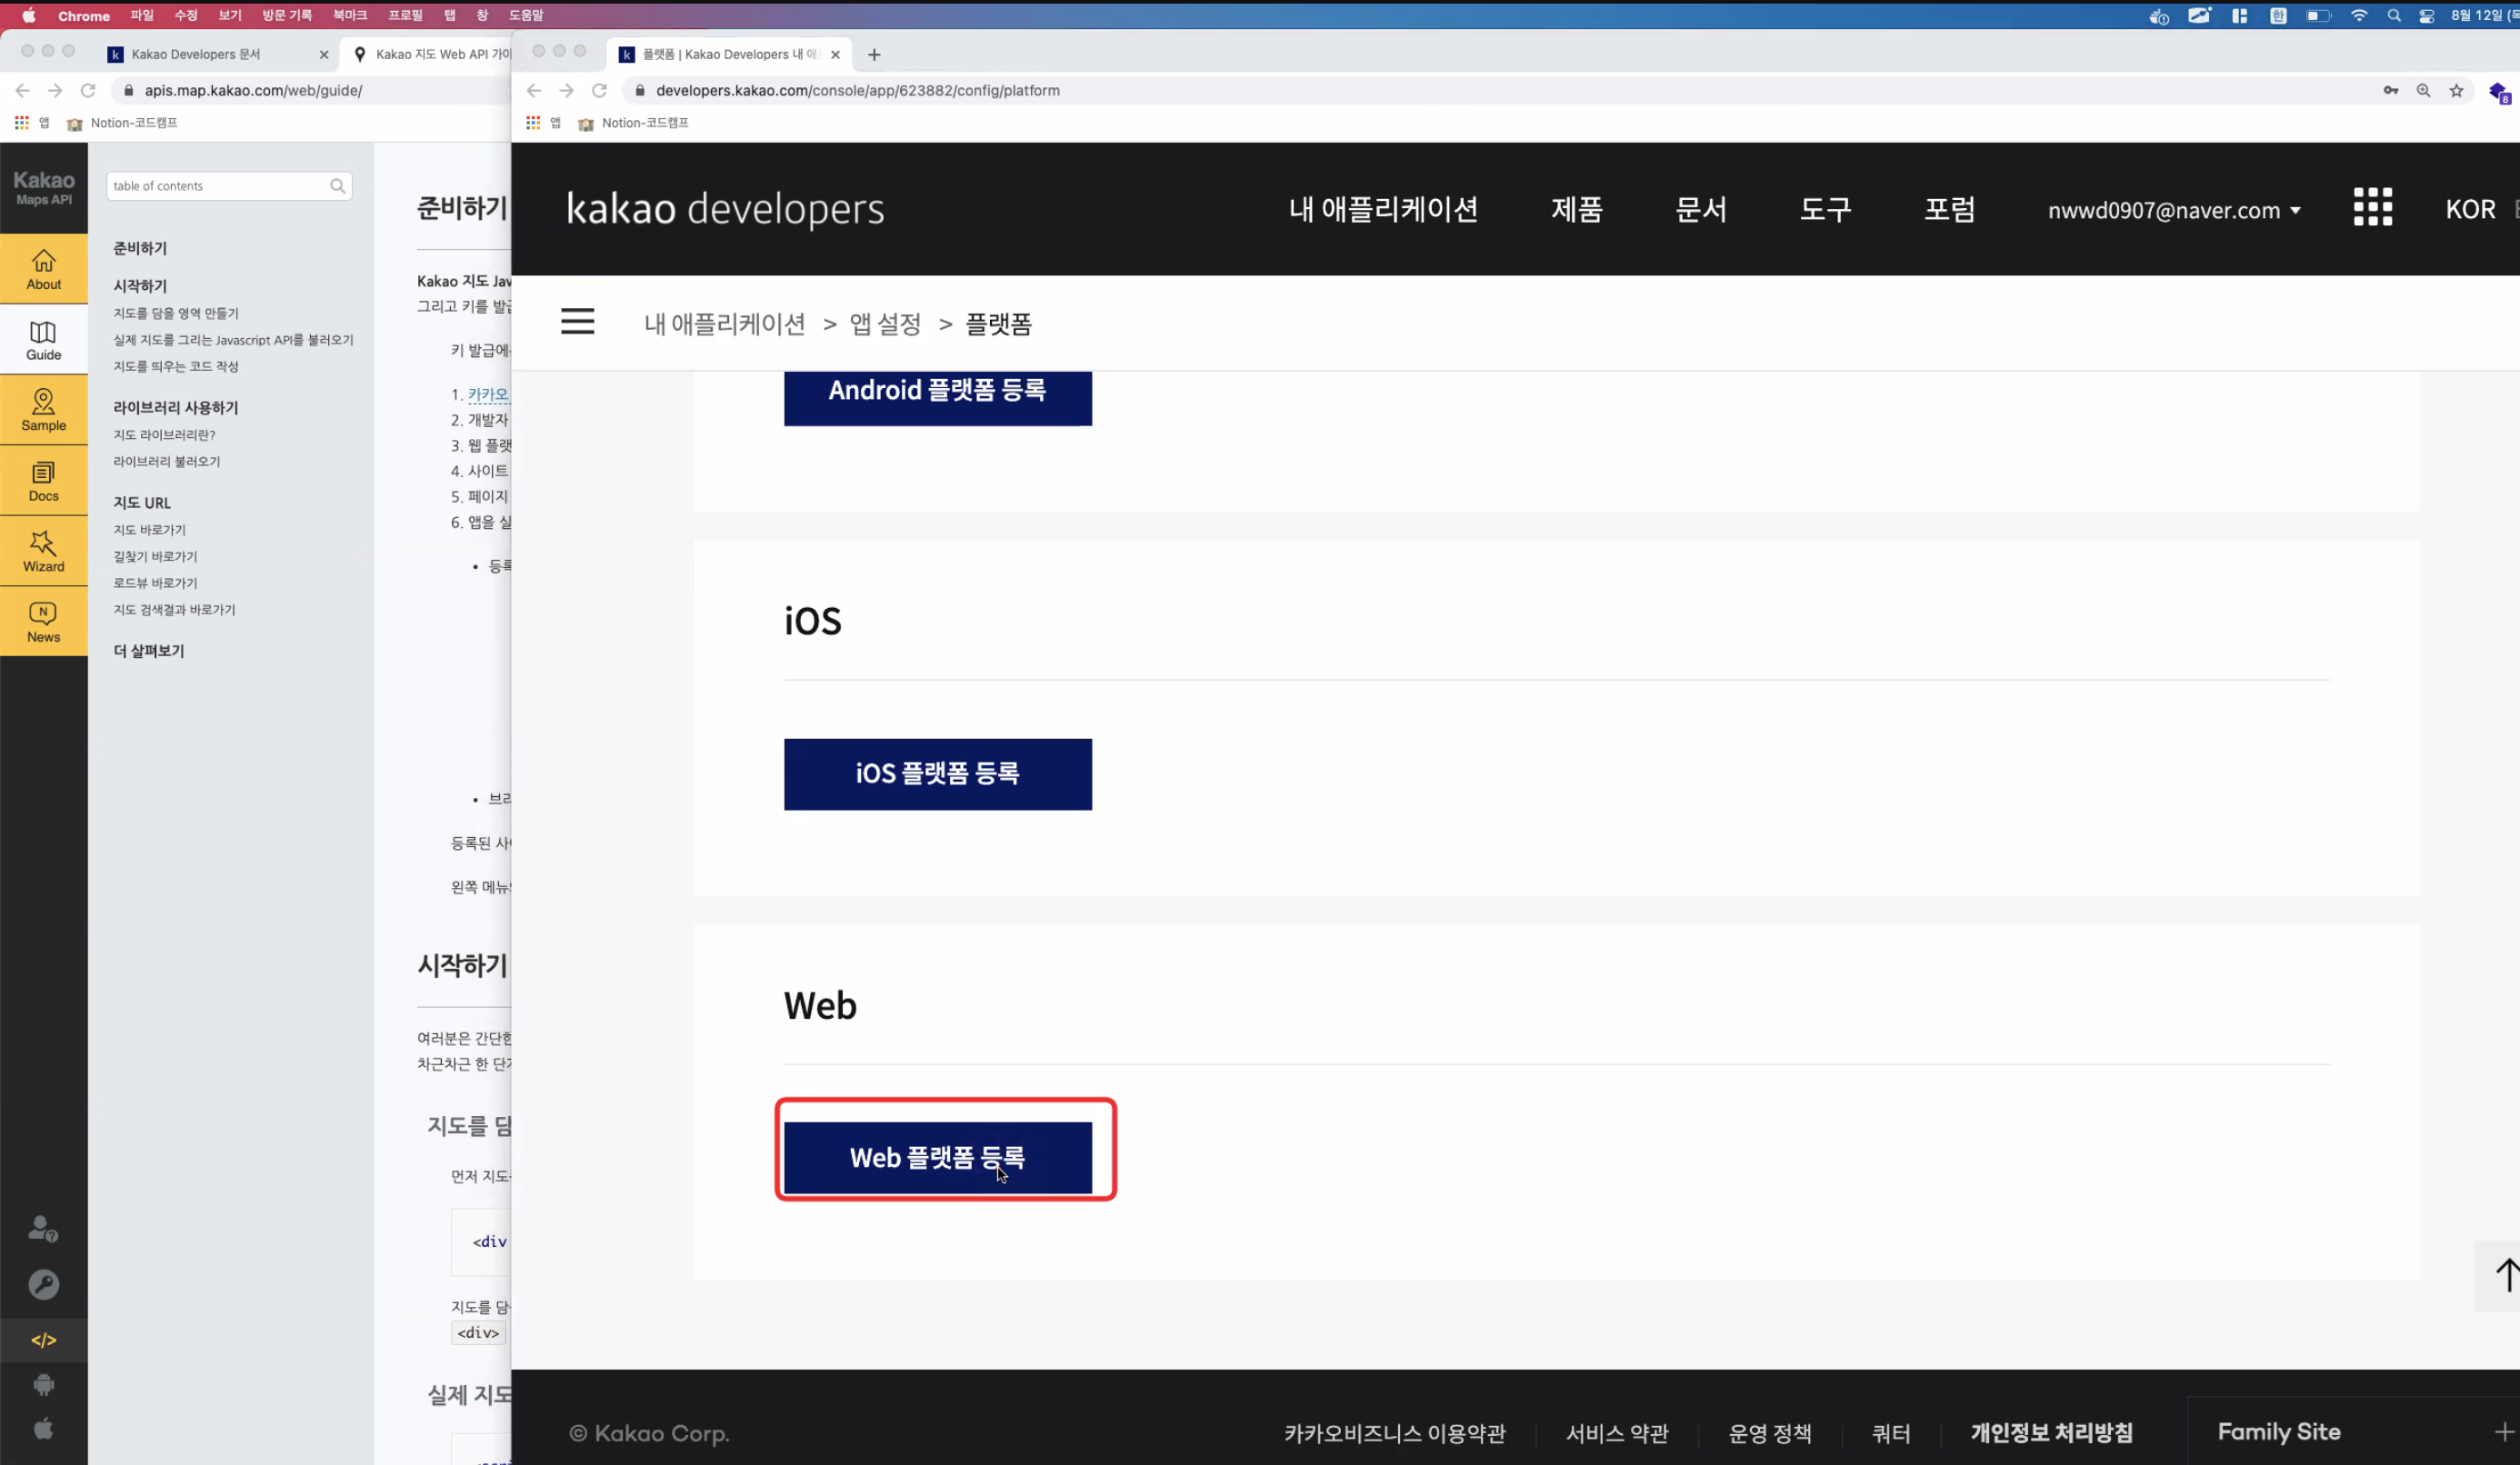
Task: Click the Web 플랫폼 등록 button
Action: (937, 1157)
